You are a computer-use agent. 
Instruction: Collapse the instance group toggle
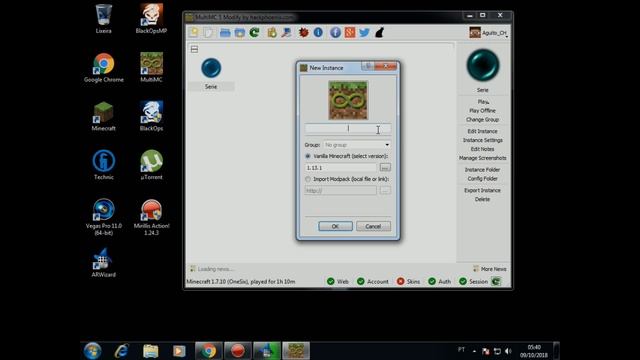coord(194,49)
